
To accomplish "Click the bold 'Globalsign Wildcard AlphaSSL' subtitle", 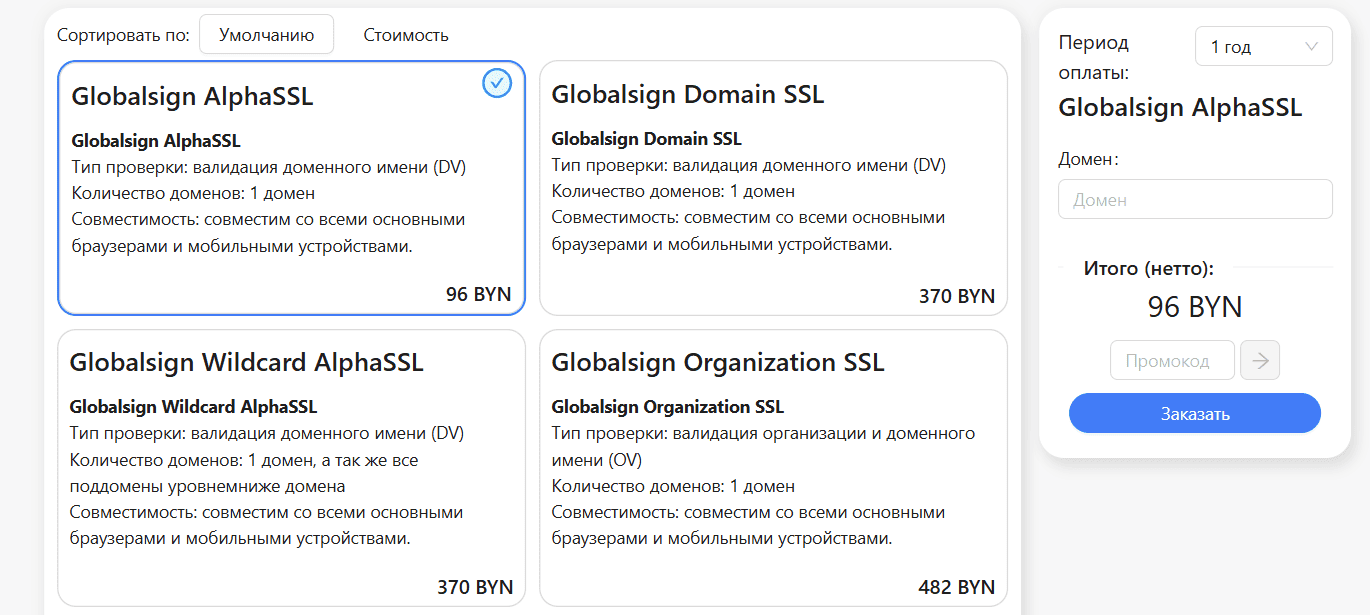I will 193,407.
